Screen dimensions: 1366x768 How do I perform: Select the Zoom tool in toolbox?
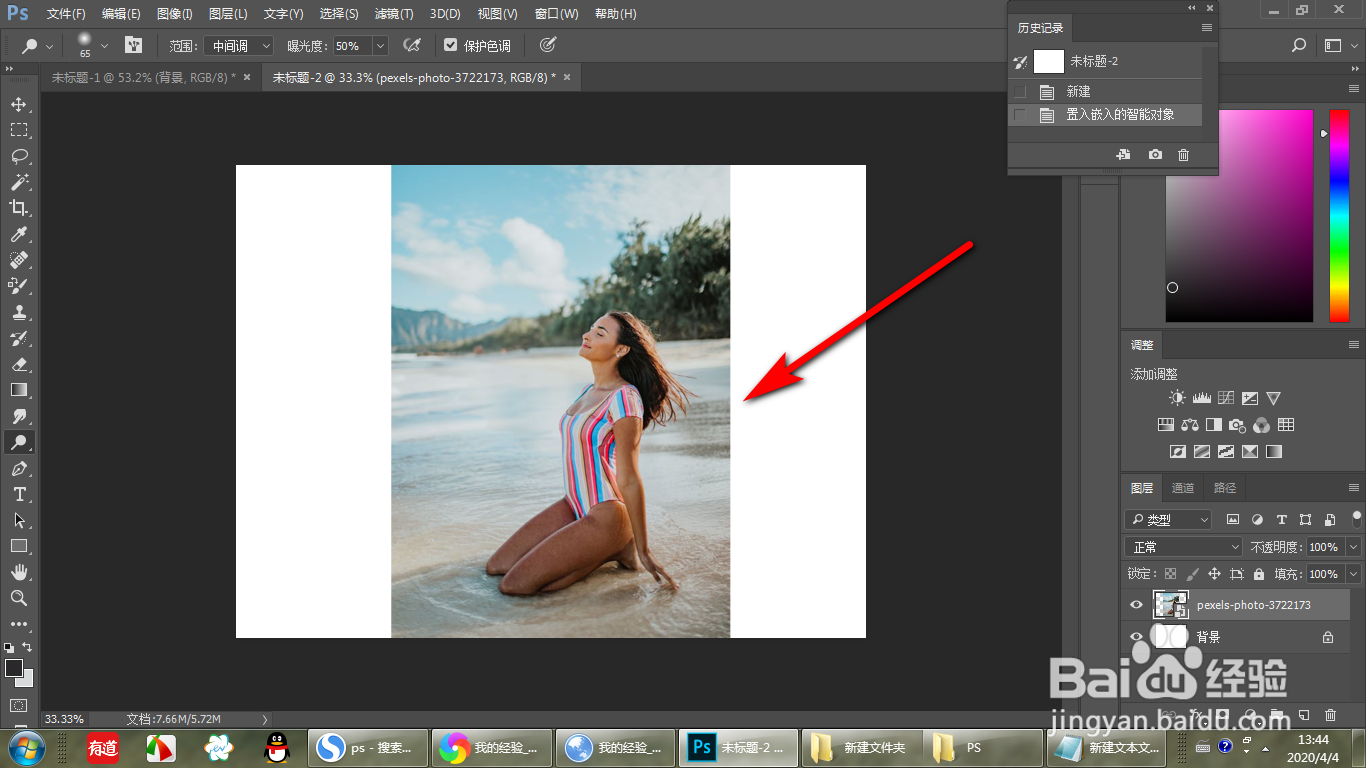click(x=19, y=598)
